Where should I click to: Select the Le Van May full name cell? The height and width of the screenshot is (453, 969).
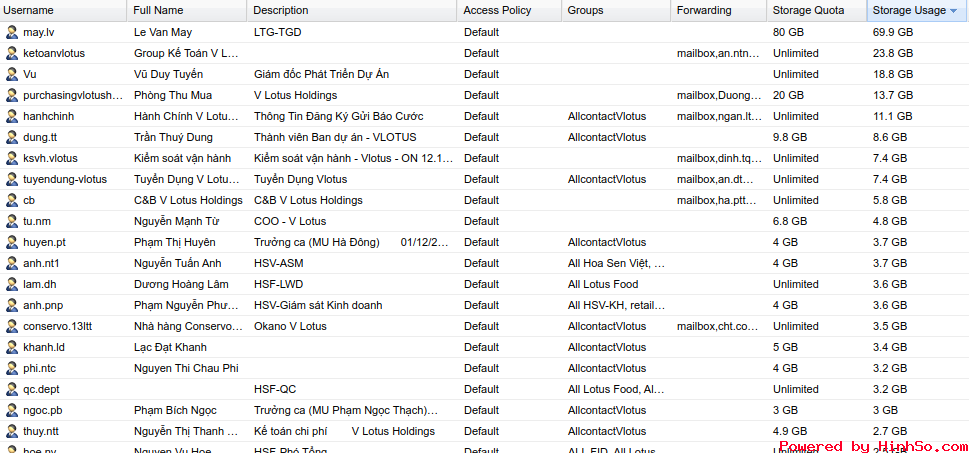click(x=164, y=32)
